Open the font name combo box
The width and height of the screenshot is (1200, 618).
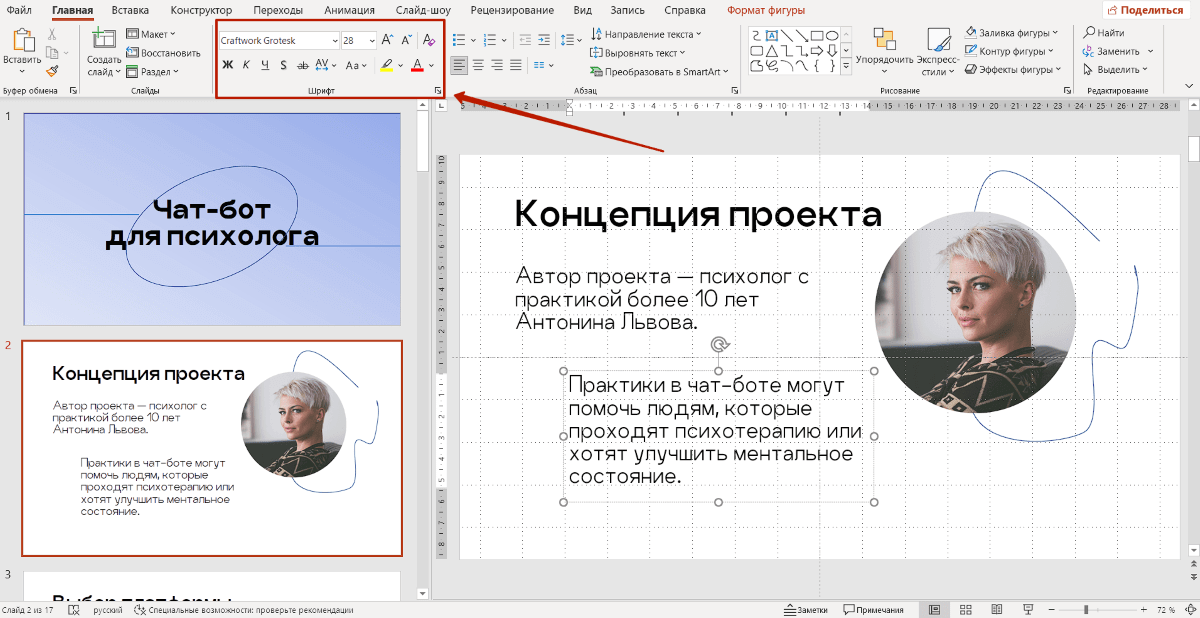pyautogui.click(x=279, y=40)
